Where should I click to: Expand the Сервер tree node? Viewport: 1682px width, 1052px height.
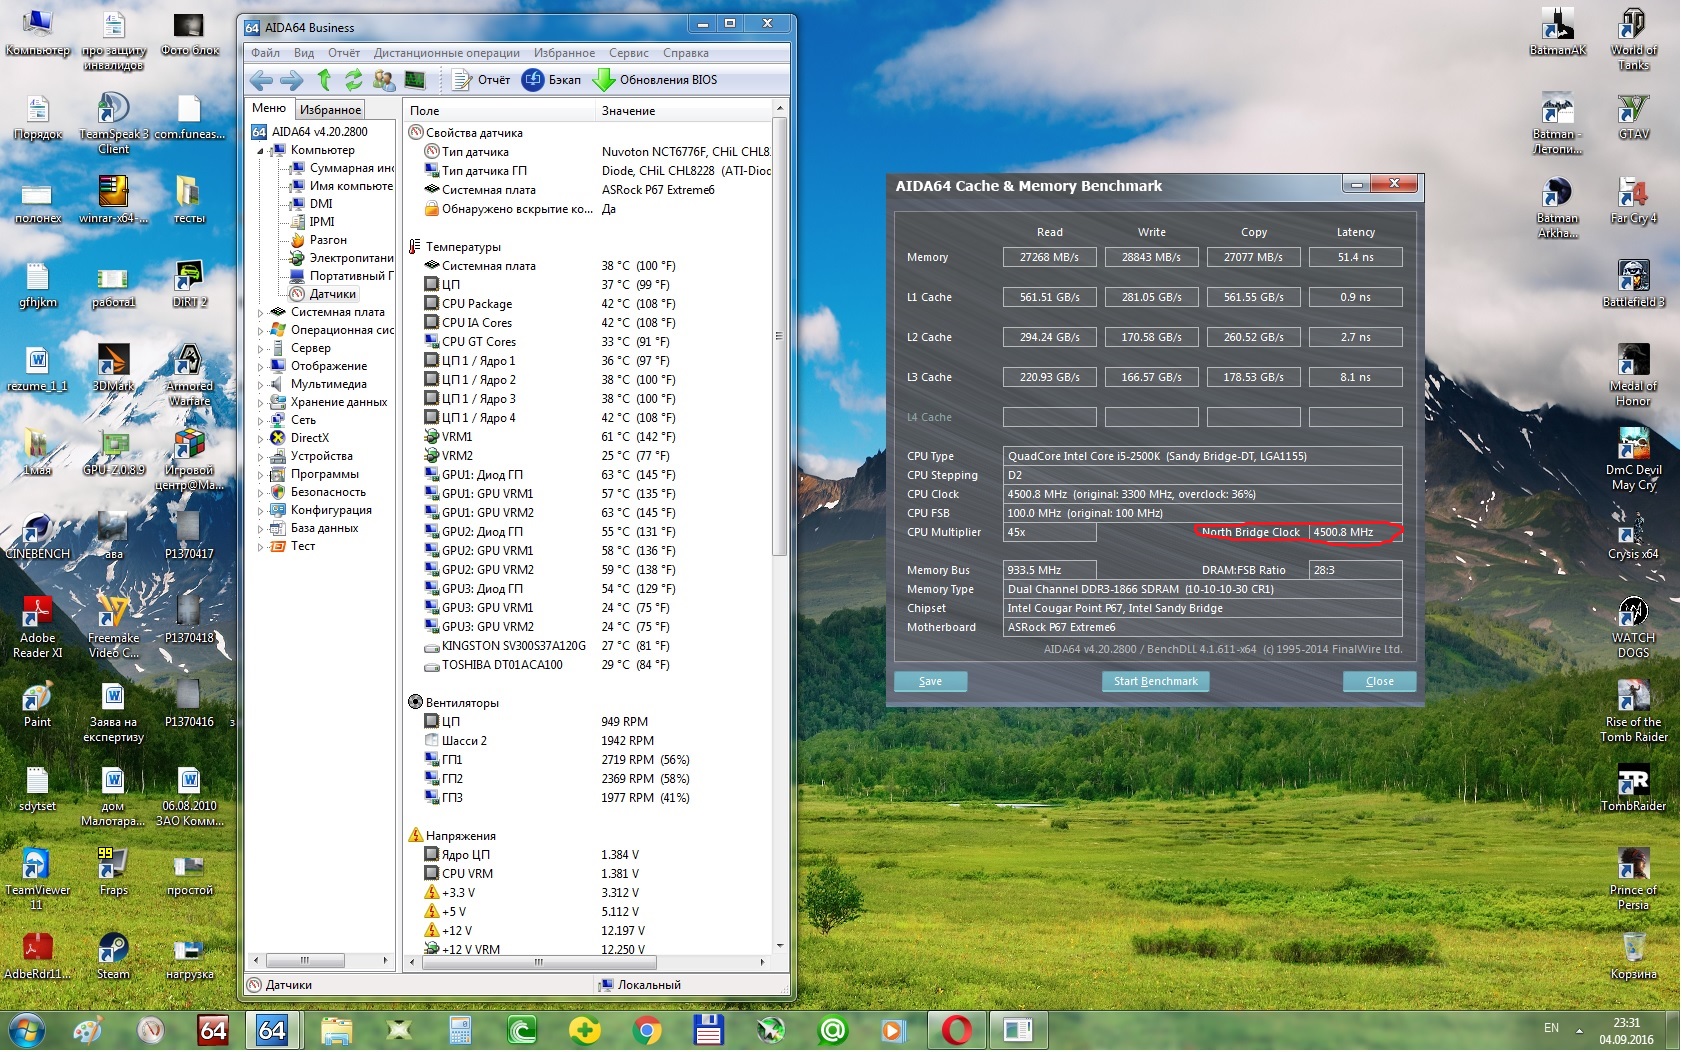261,349
